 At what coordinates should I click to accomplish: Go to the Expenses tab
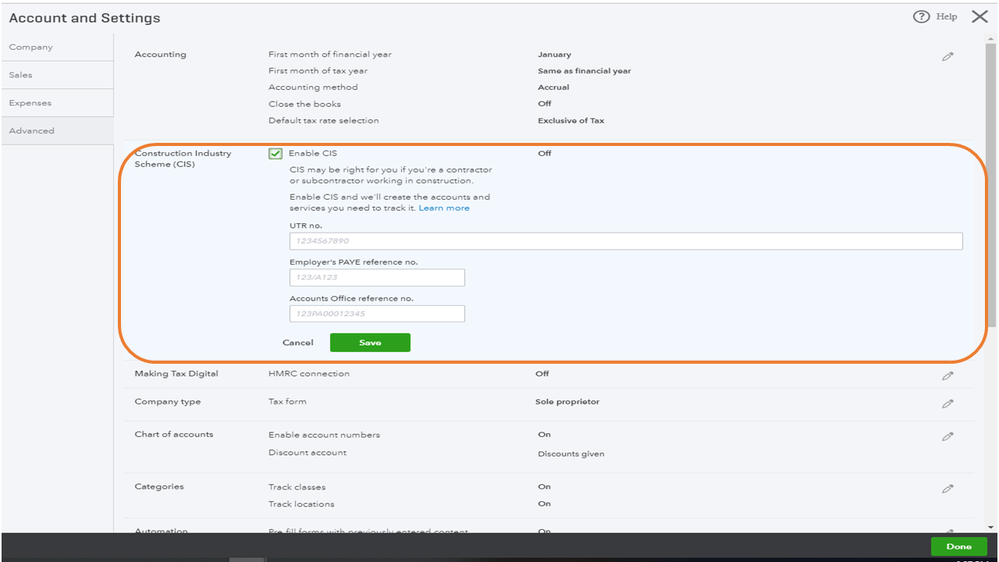point(31,103)
